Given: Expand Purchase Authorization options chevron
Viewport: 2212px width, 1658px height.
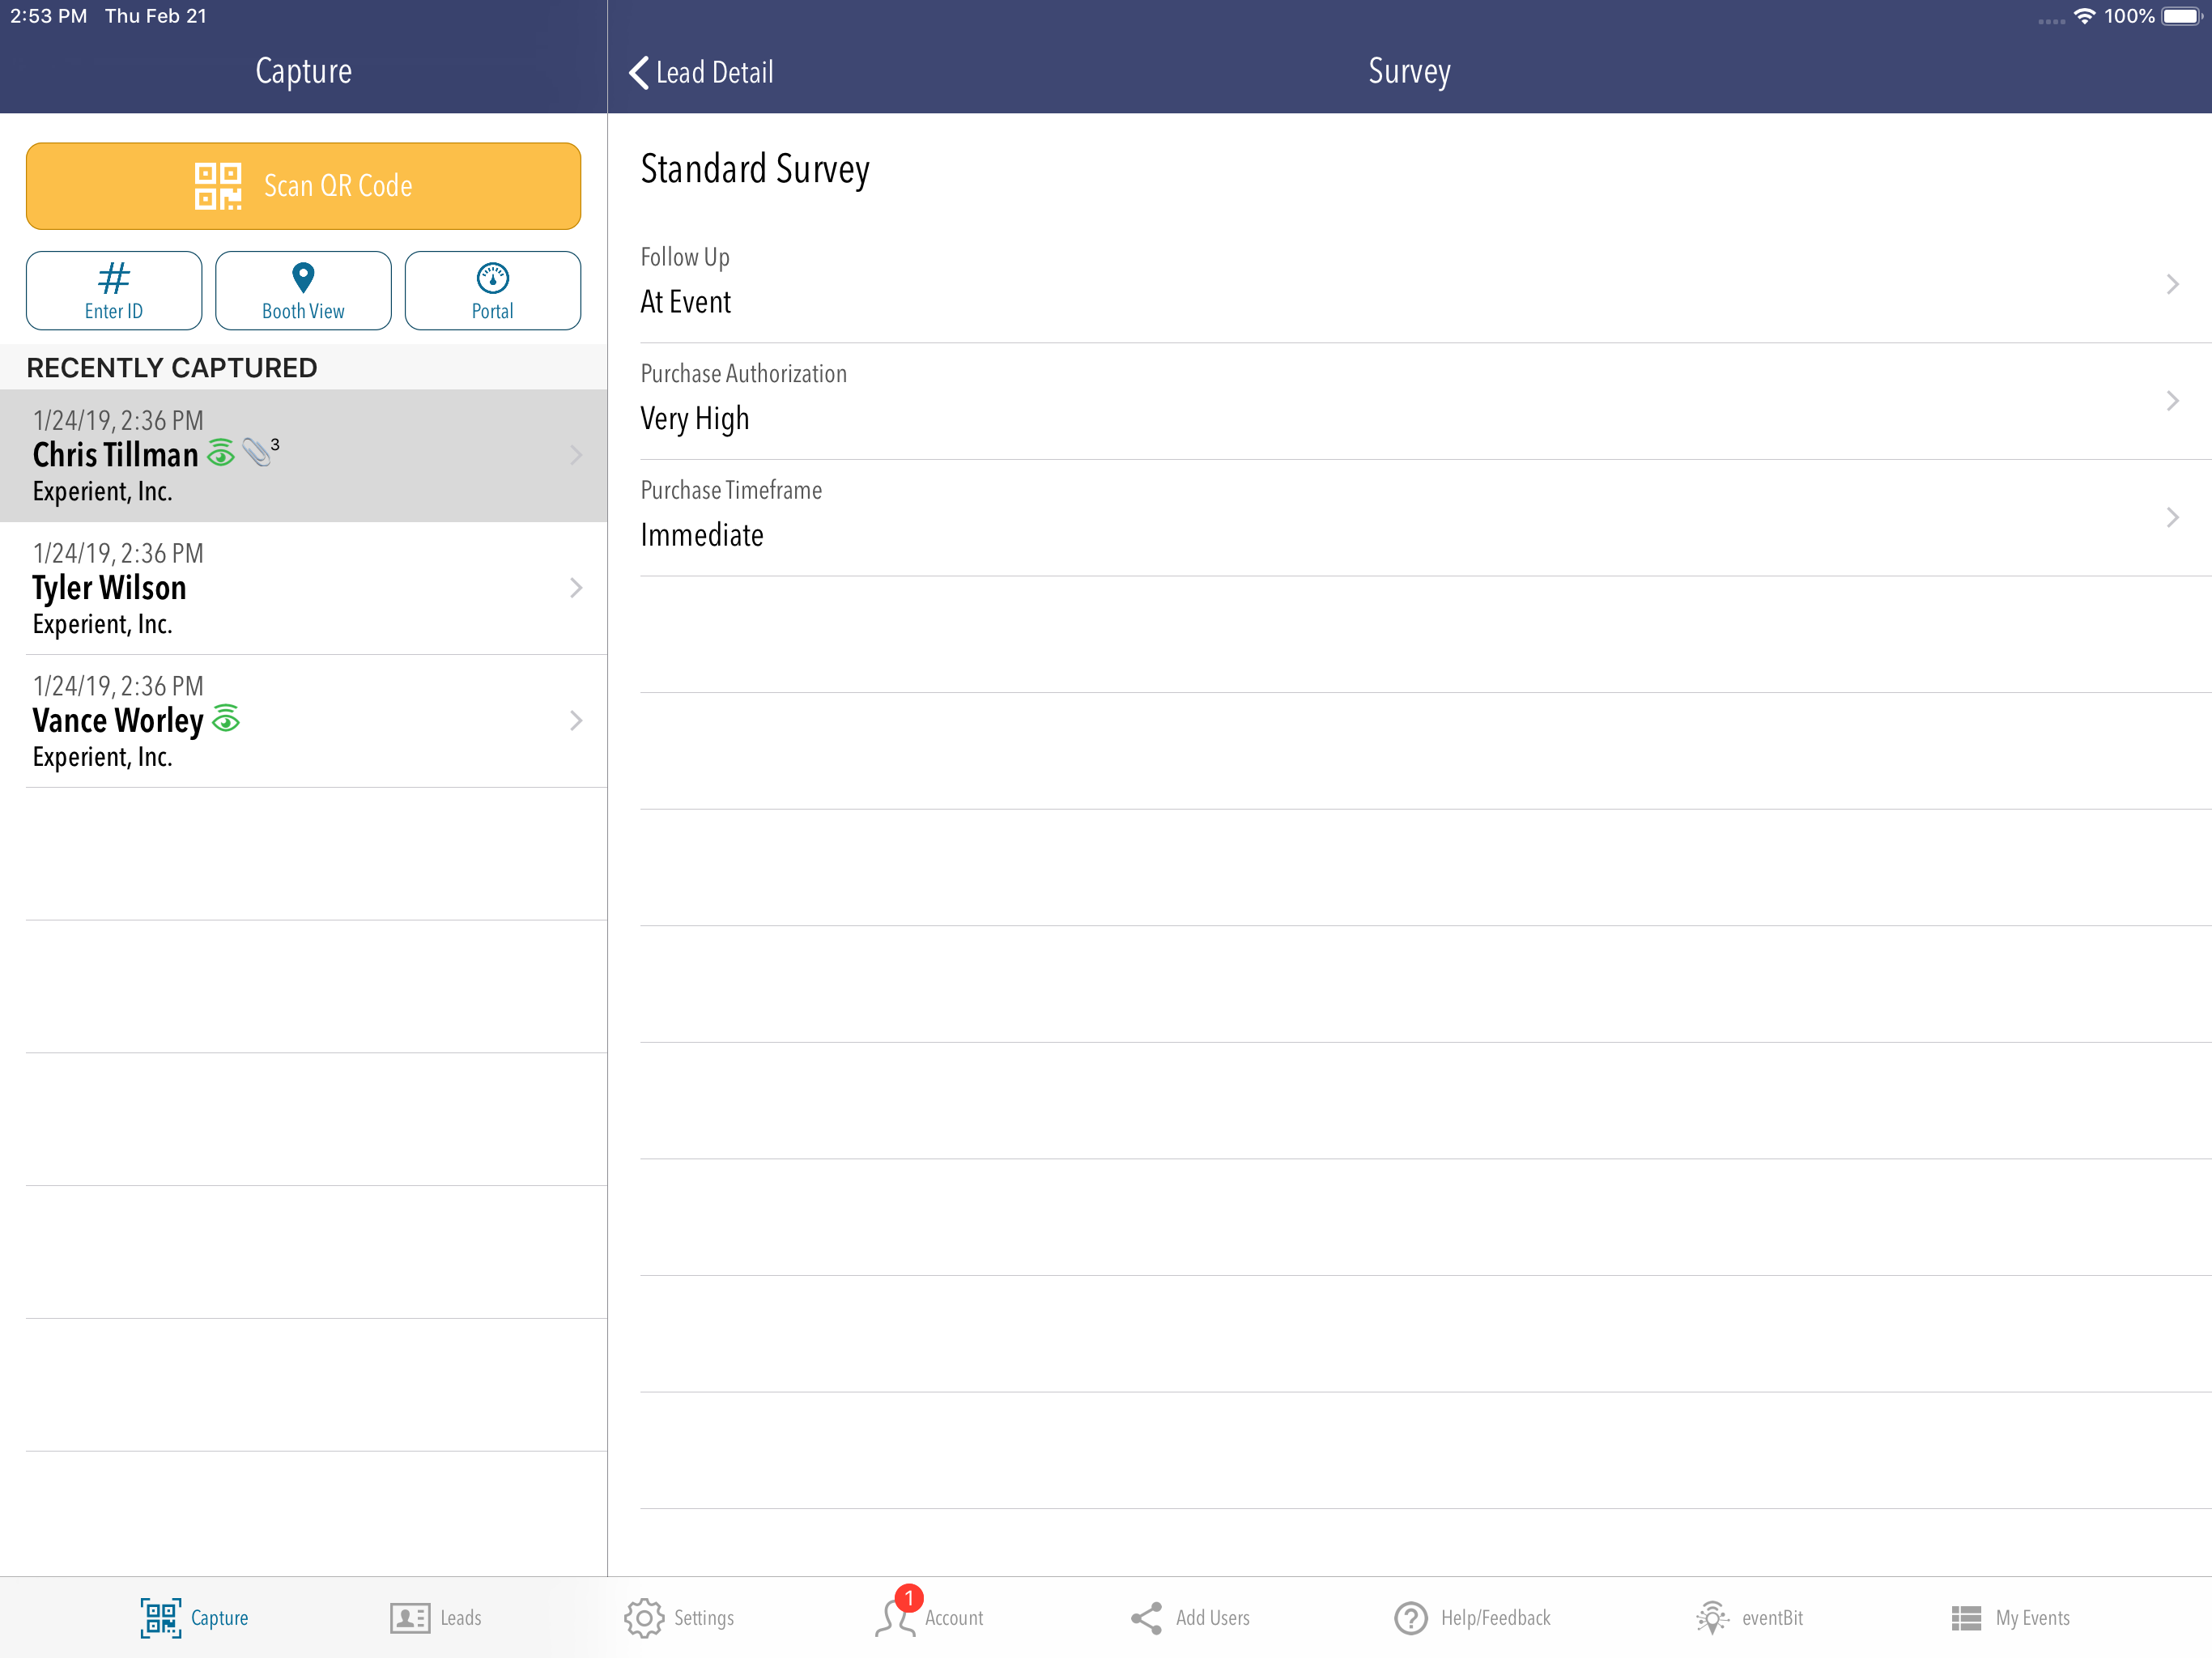Looking at the screenshot, I should coord(2172,401).
